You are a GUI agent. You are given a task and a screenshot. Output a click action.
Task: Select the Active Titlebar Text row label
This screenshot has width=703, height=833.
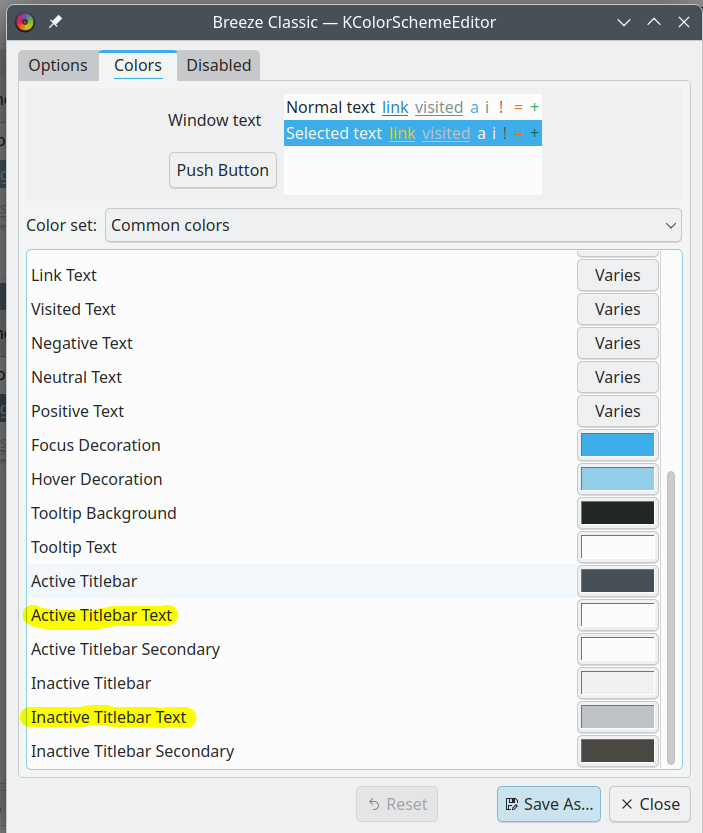[x=101, y=615]
